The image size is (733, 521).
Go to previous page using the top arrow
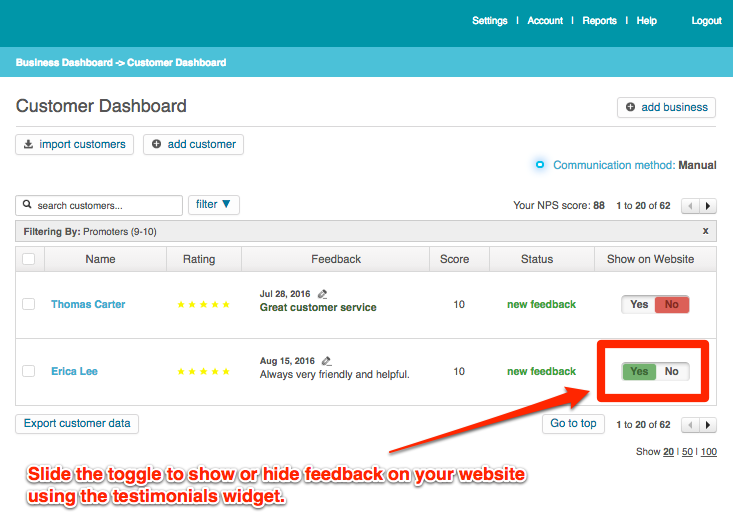click(x=690, y=206)
